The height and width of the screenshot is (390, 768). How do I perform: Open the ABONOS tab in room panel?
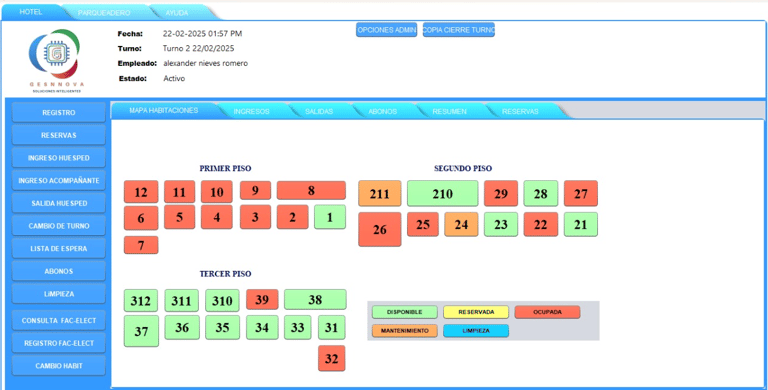383,111
